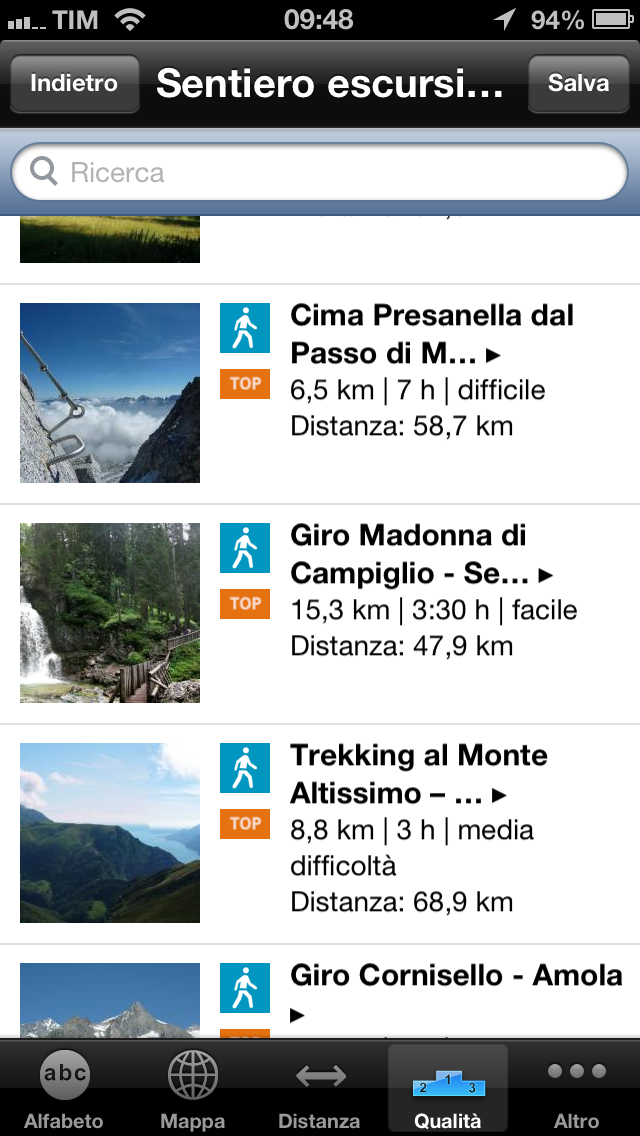Tap the hiking icon beside Cima Presanella
Viewport: 640px width, 1136px height.
tap(245, 328)
